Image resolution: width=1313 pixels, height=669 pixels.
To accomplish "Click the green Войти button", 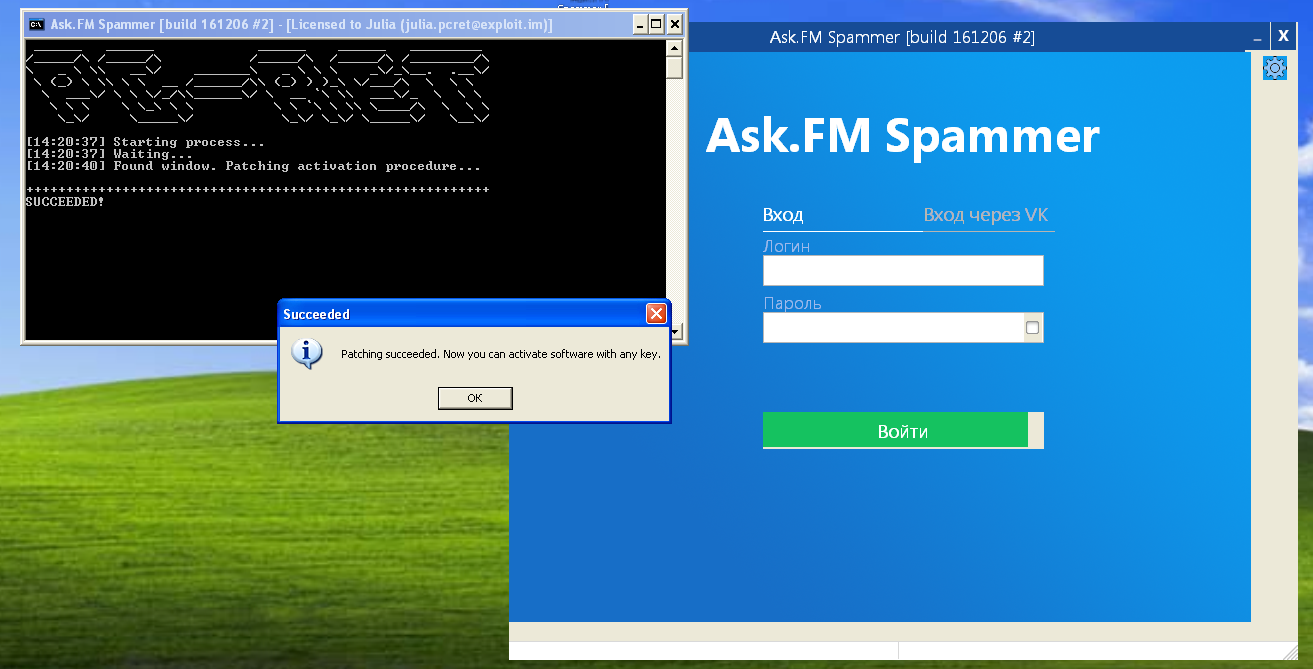I will coord(895,431).
